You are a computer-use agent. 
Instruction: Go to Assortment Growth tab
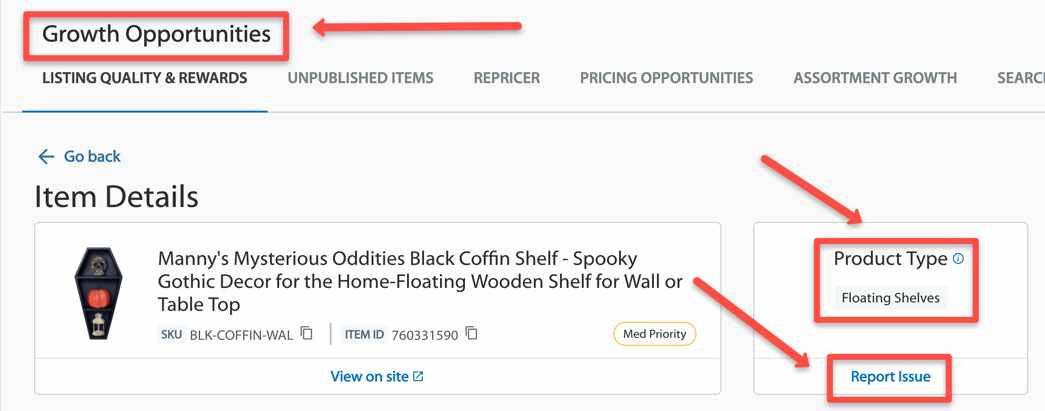[x=875, y=78]
